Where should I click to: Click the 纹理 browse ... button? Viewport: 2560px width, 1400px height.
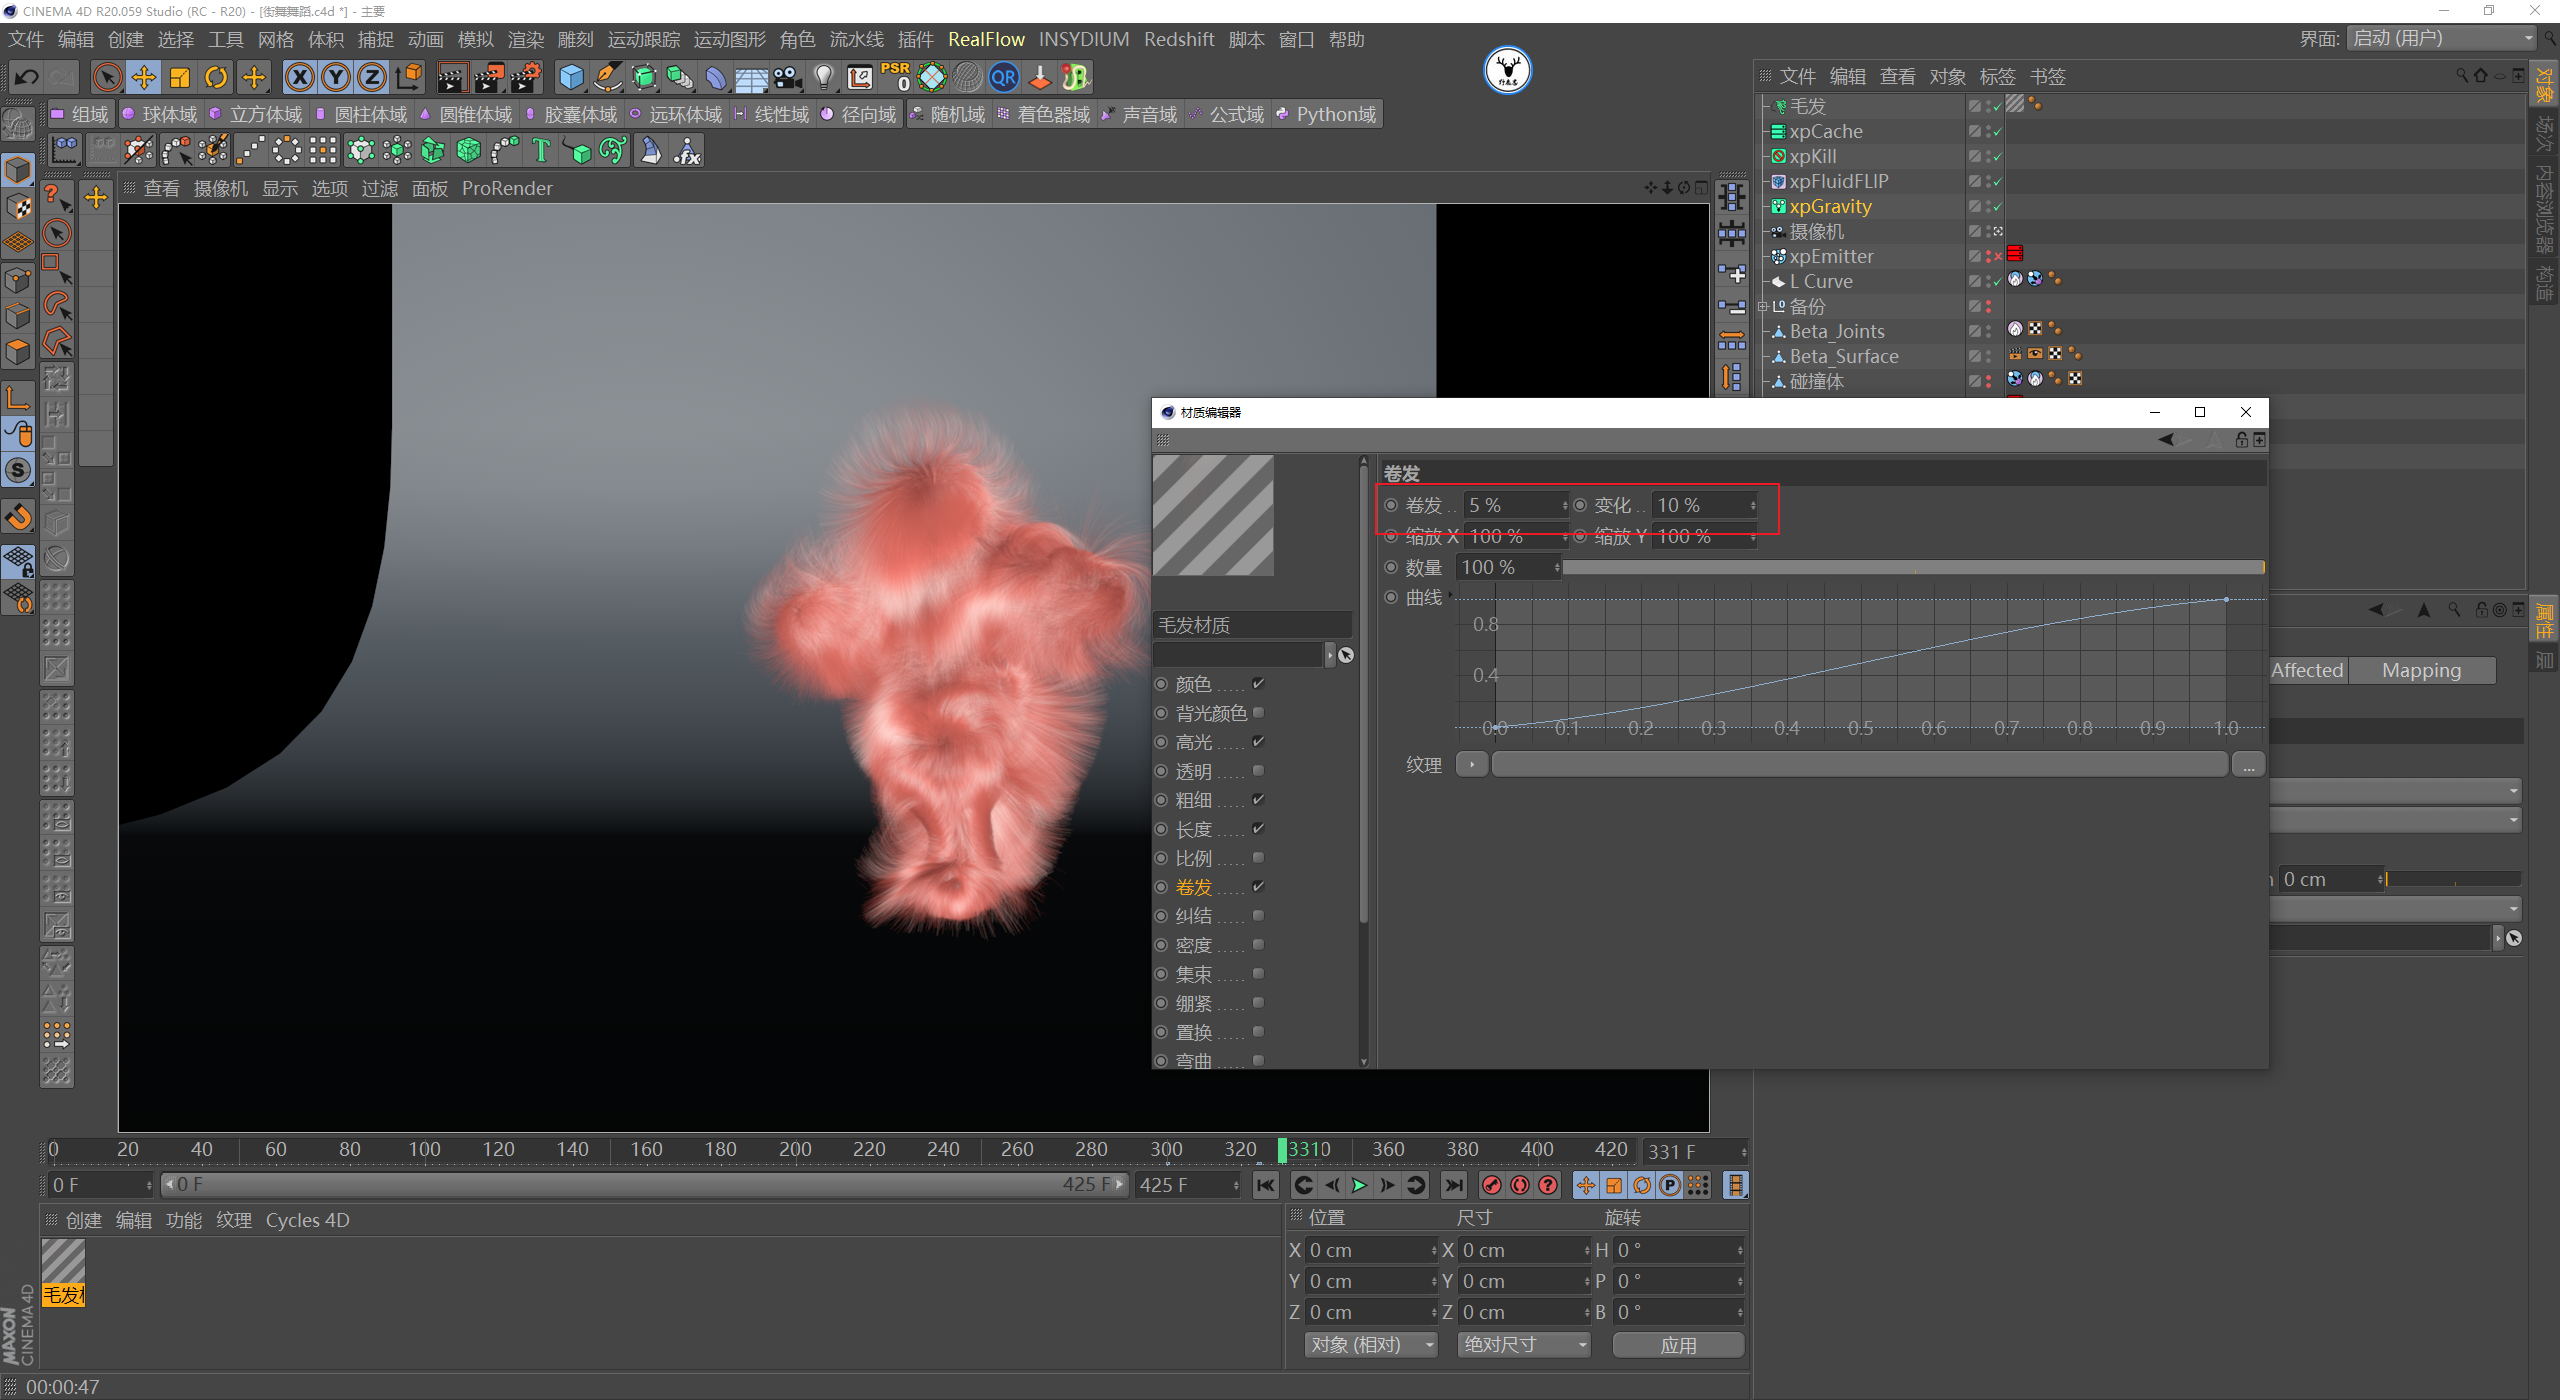click(2248, 765)
